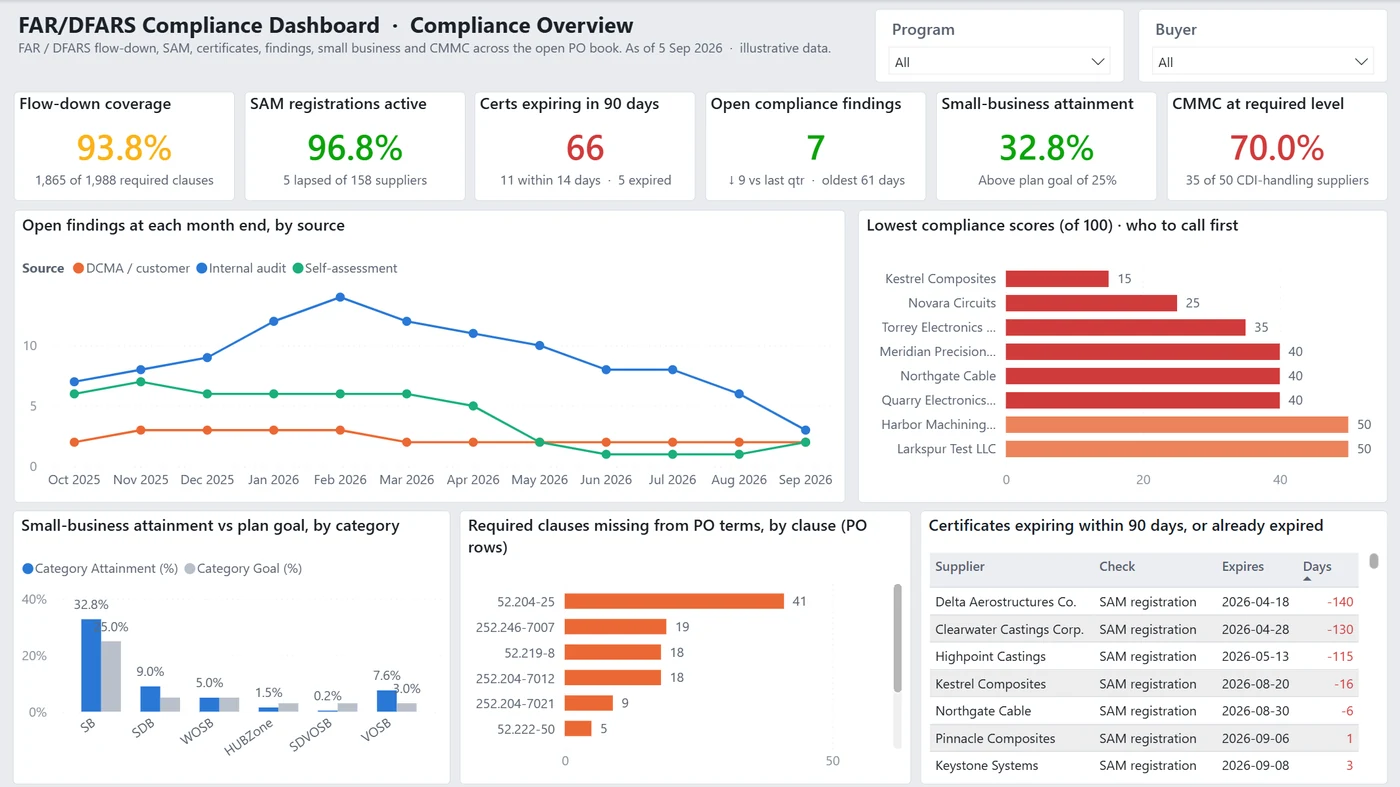Click Clearwater Castings Corp. table row
The height and width of the screenshot is (787, 1400).
1144,629
